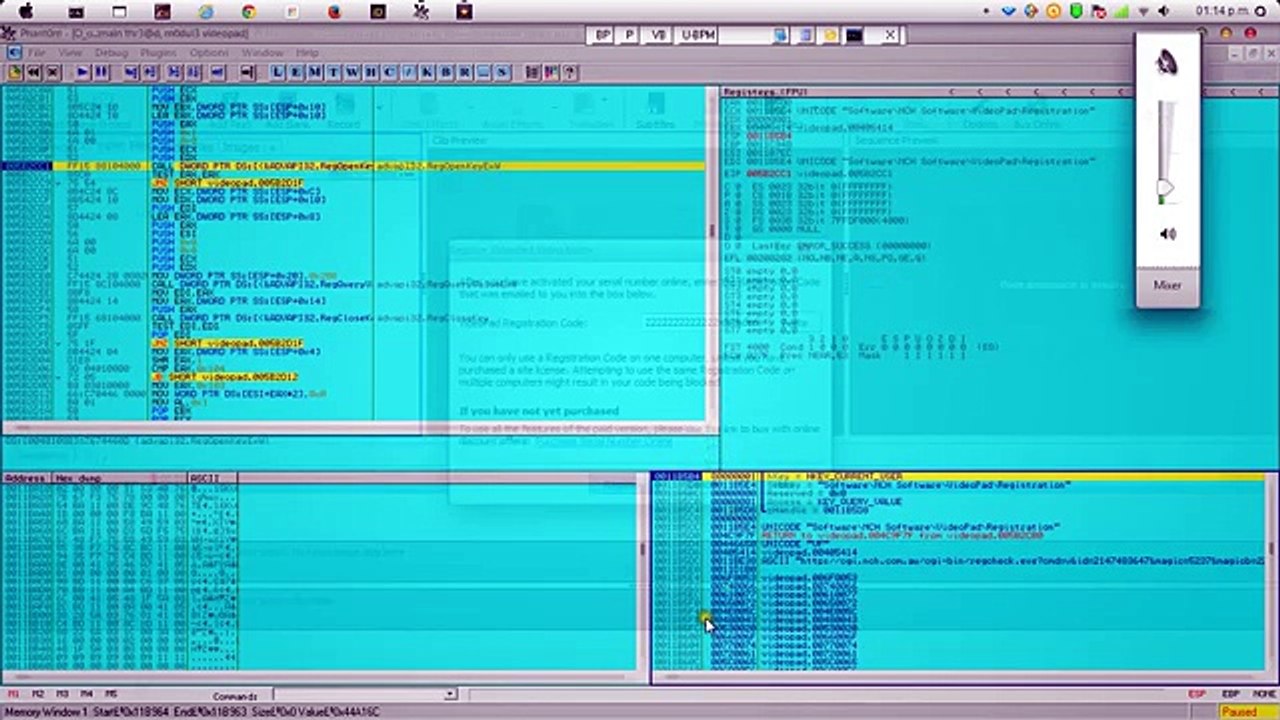1280x720 pixels.
Task: Open the Help menu
Action: [307, 52]
